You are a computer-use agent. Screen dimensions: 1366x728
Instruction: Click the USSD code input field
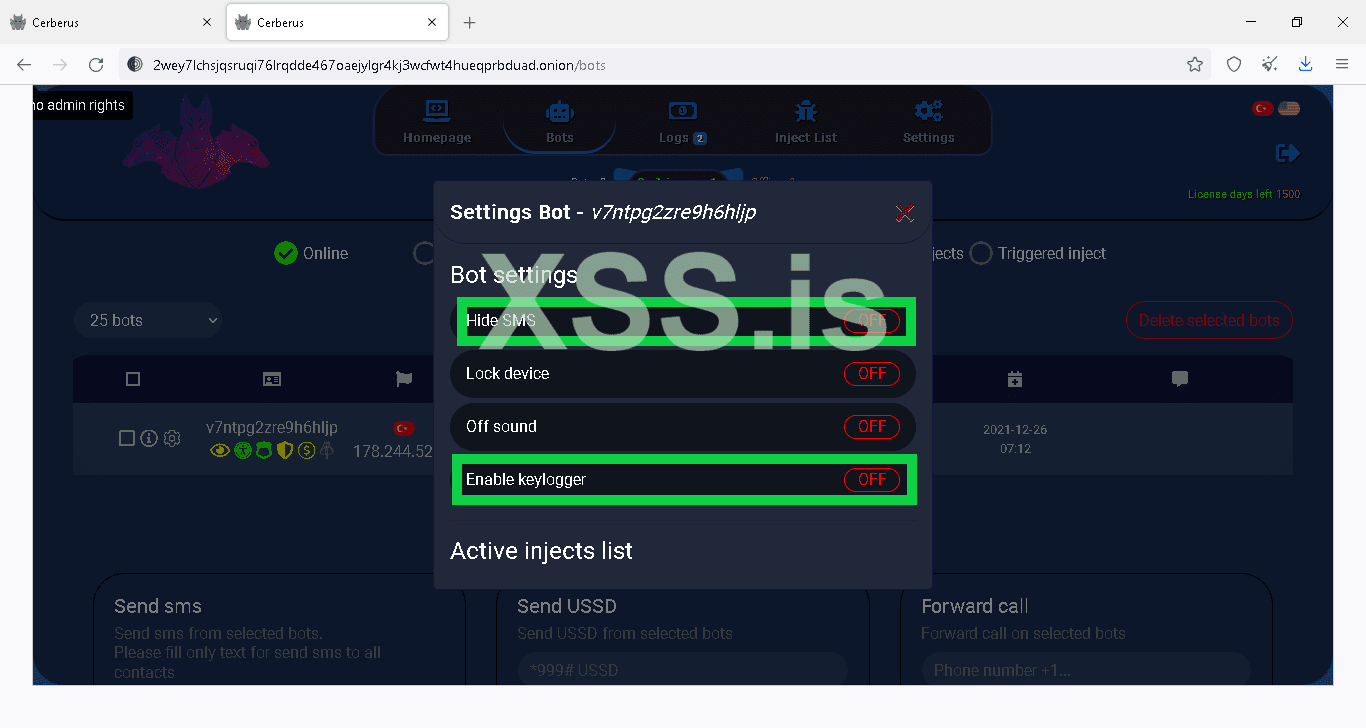(683, 669)
